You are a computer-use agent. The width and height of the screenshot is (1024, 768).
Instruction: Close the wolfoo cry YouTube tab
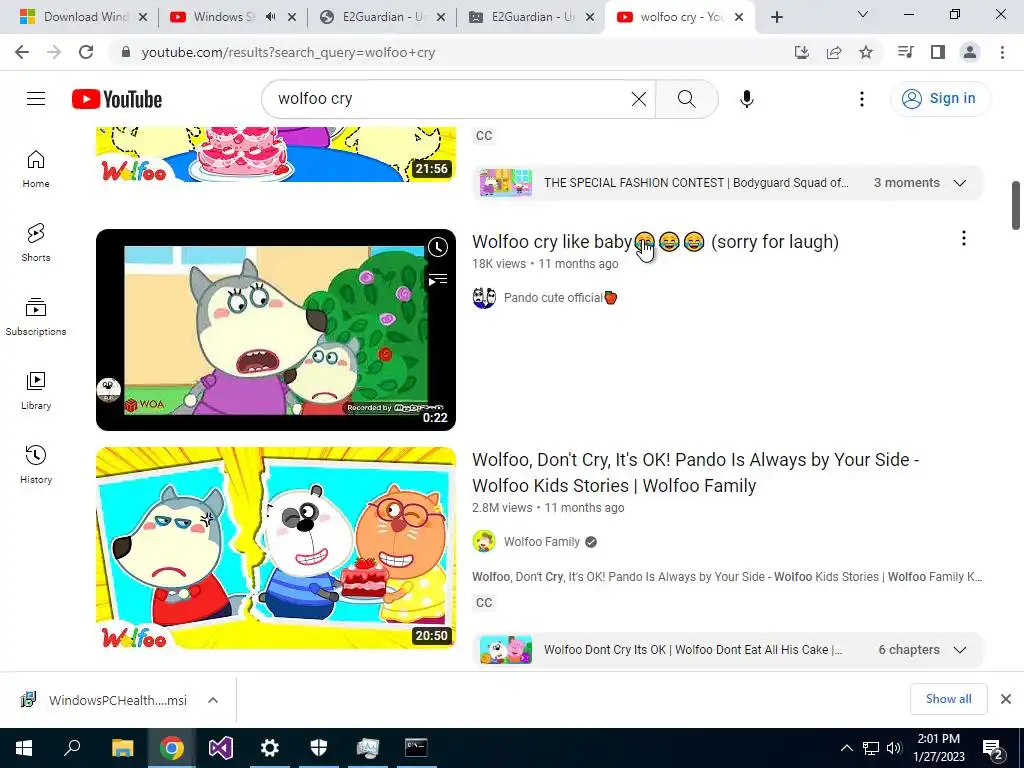[739, 17]
